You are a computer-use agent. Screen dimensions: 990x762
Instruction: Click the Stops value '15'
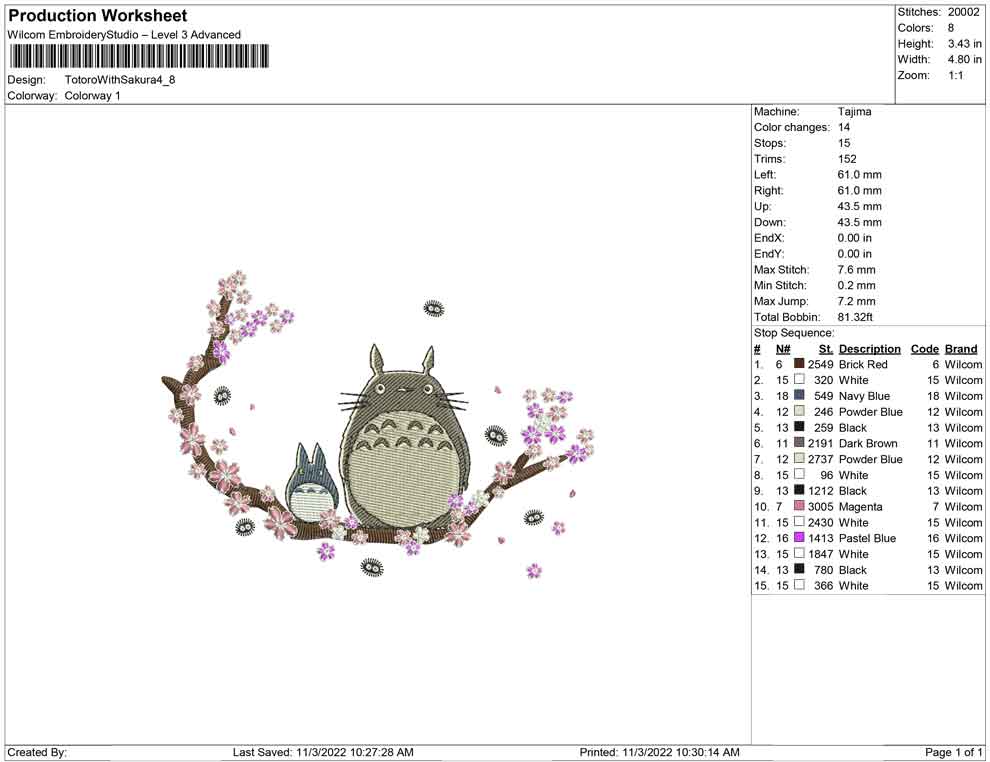click(x=844, y=143)
